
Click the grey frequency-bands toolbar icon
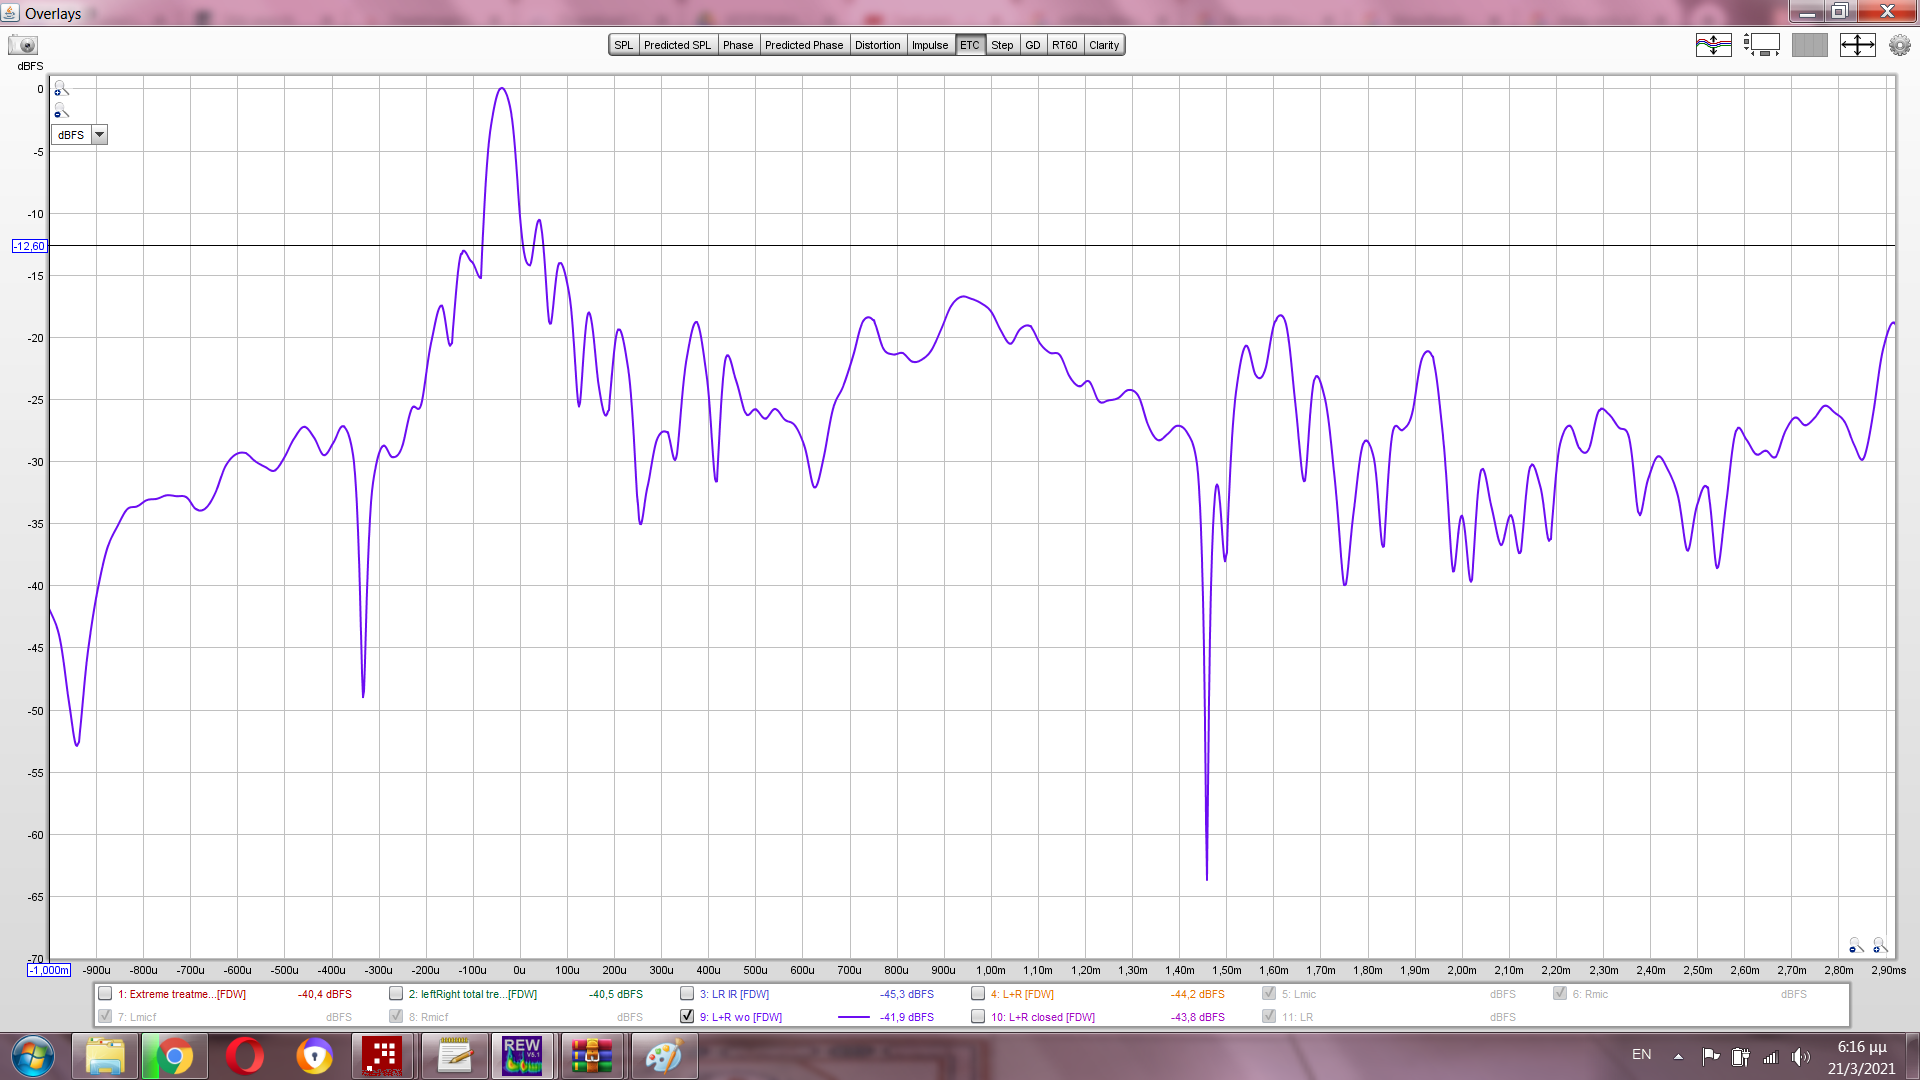[x=1809, y=45]
